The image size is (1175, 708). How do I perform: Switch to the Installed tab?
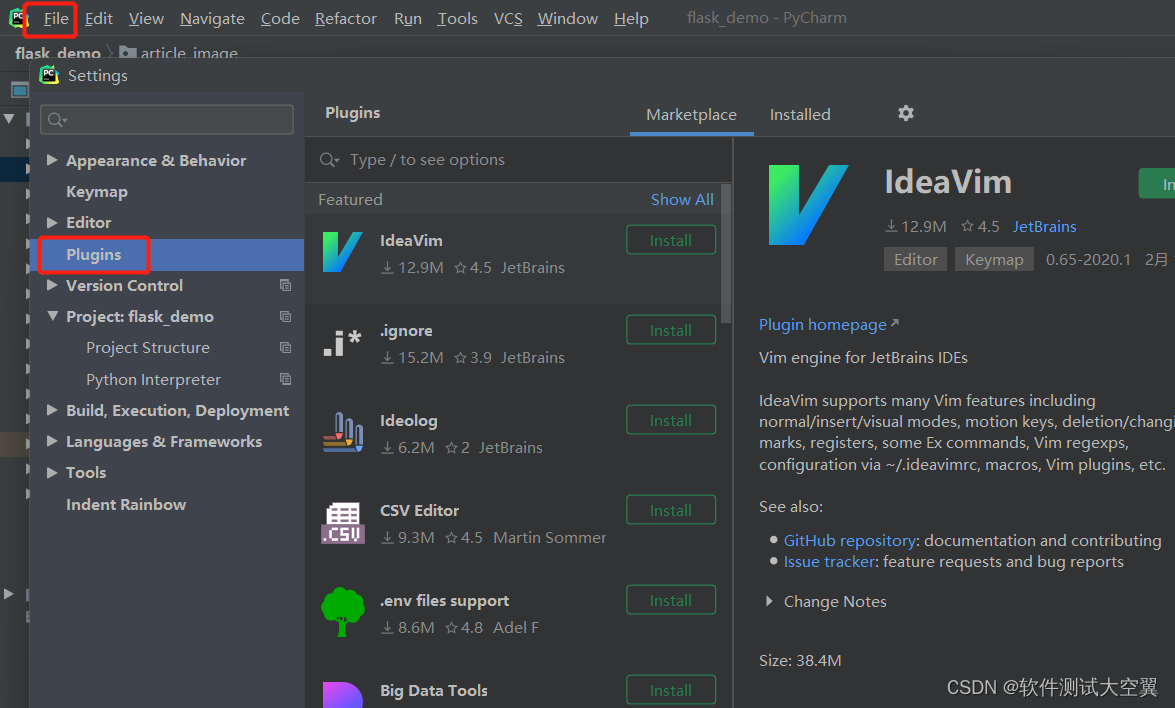tap(800, 115)
